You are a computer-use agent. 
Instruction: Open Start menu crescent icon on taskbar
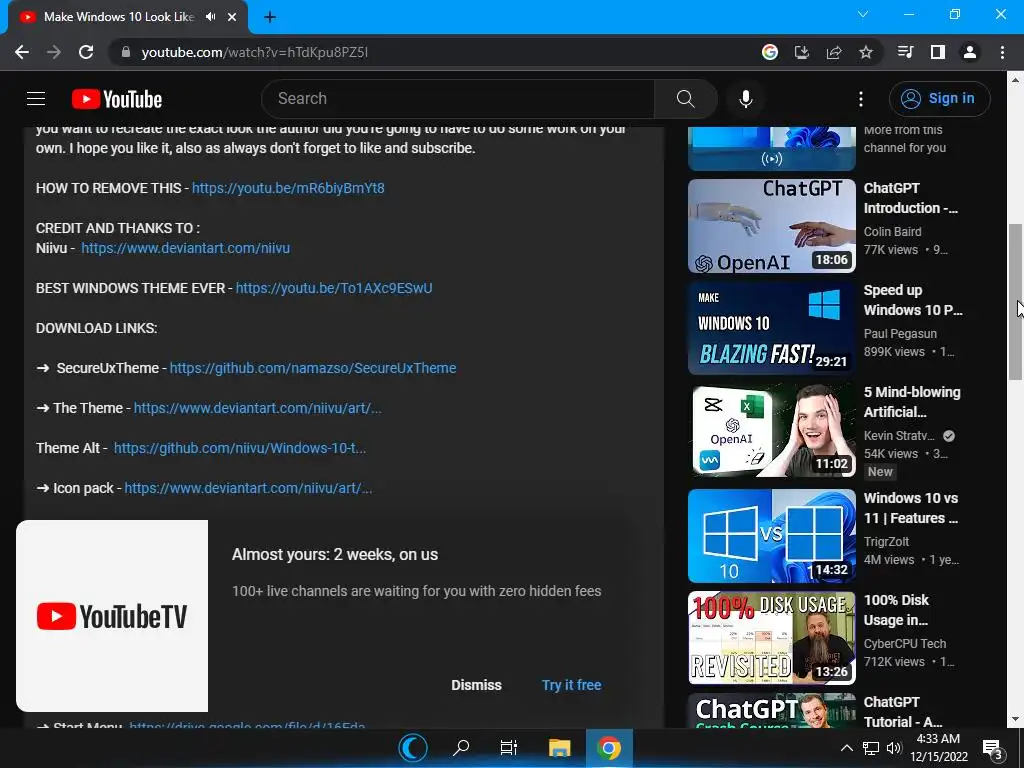point(413,748)
